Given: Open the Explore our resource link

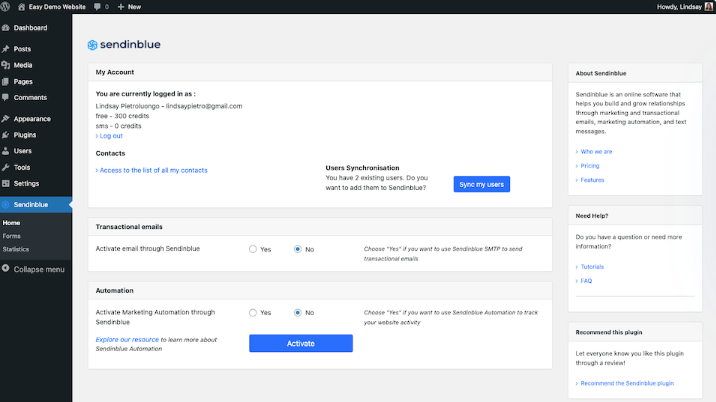Looking at the screenshot, I should (x=127, y=339).
